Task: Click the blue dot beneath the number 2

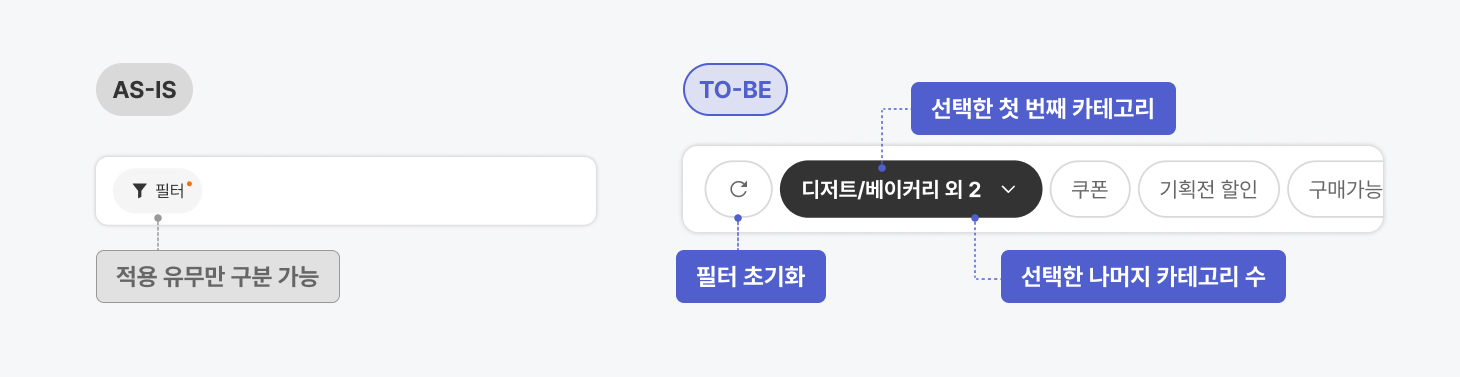Action: [x=975, y=217]
